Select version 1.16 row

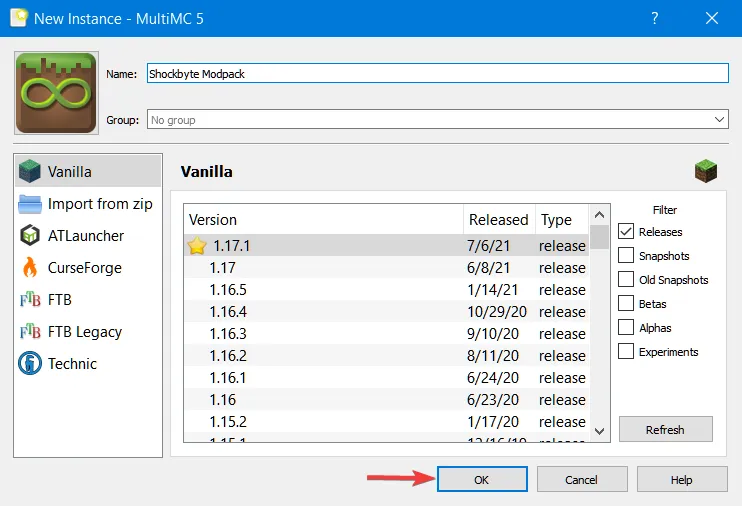coord(386,399)
